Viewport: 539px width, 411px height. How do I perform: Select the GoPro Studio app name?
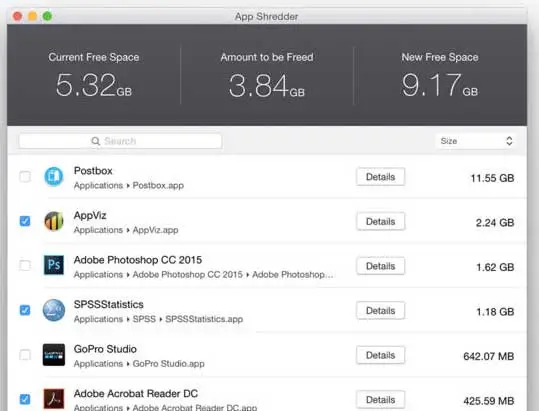105,349
